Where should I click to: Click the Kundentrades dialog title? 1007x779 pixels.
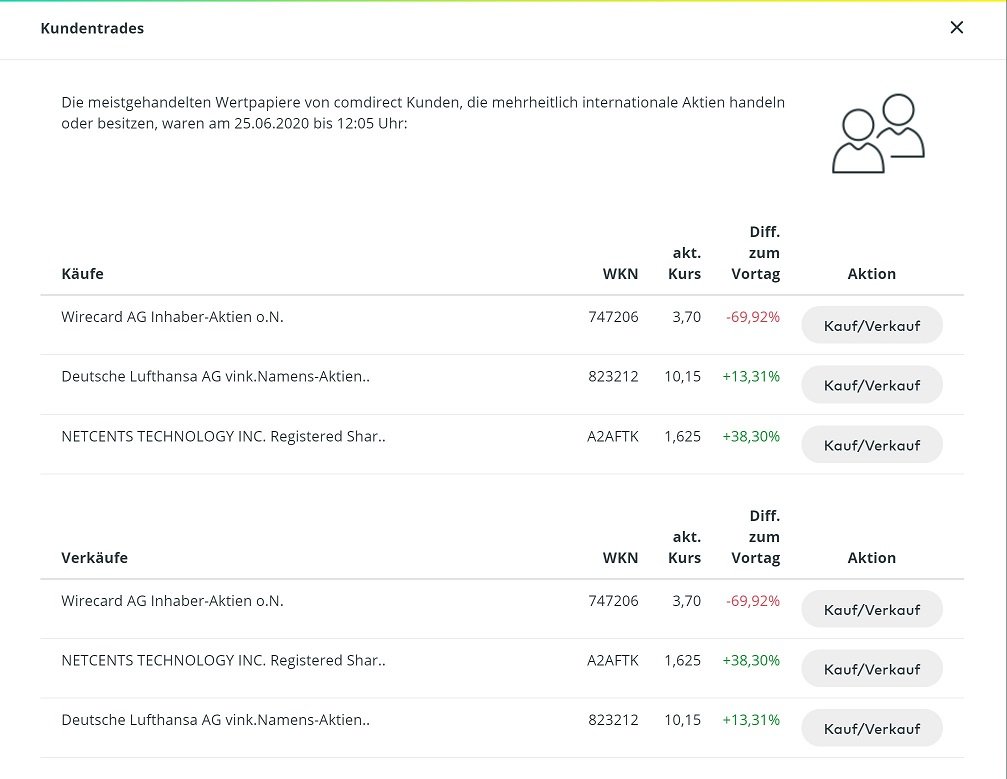tap(92, 29)
